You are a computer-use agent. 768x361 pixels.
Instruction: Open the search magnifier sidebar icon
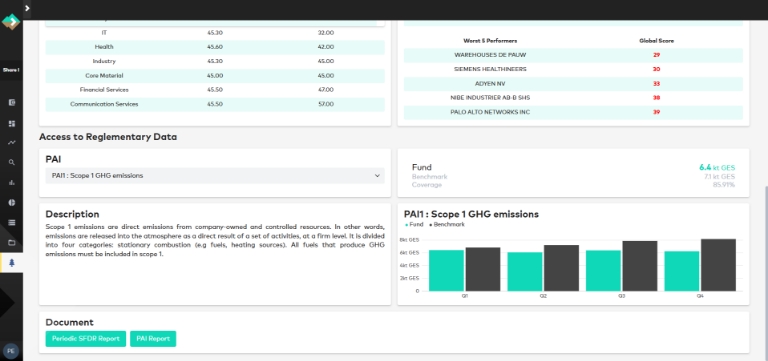12,163
